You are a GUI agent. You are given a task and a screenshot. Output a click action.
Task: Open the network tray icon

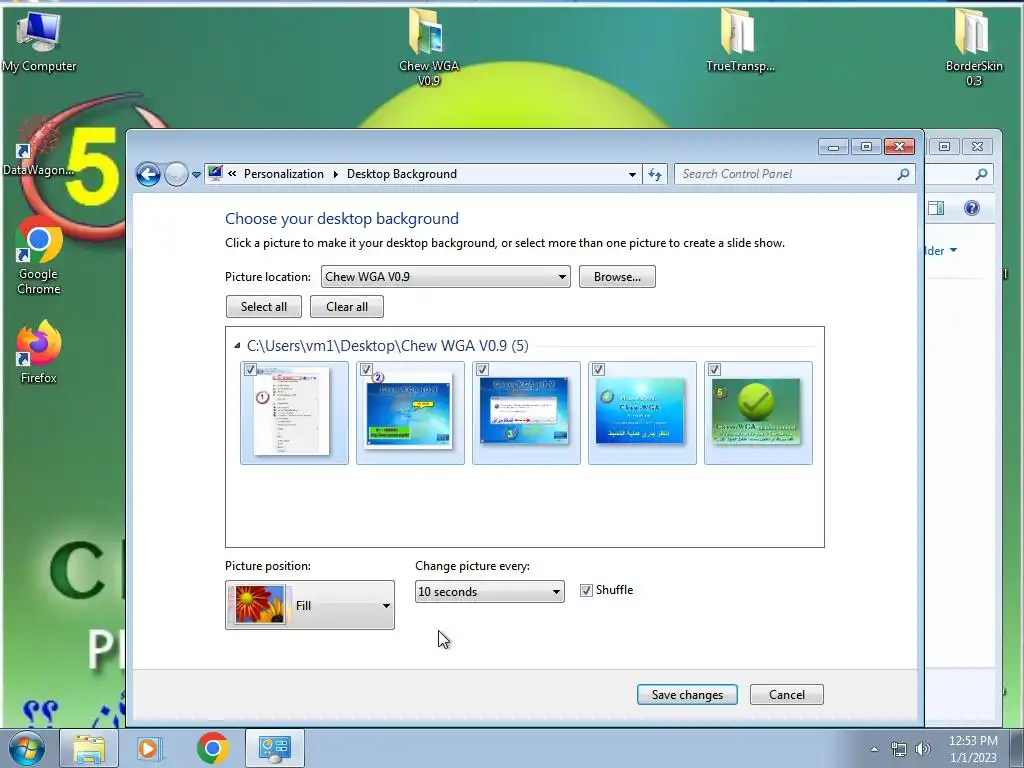(899, 749)
